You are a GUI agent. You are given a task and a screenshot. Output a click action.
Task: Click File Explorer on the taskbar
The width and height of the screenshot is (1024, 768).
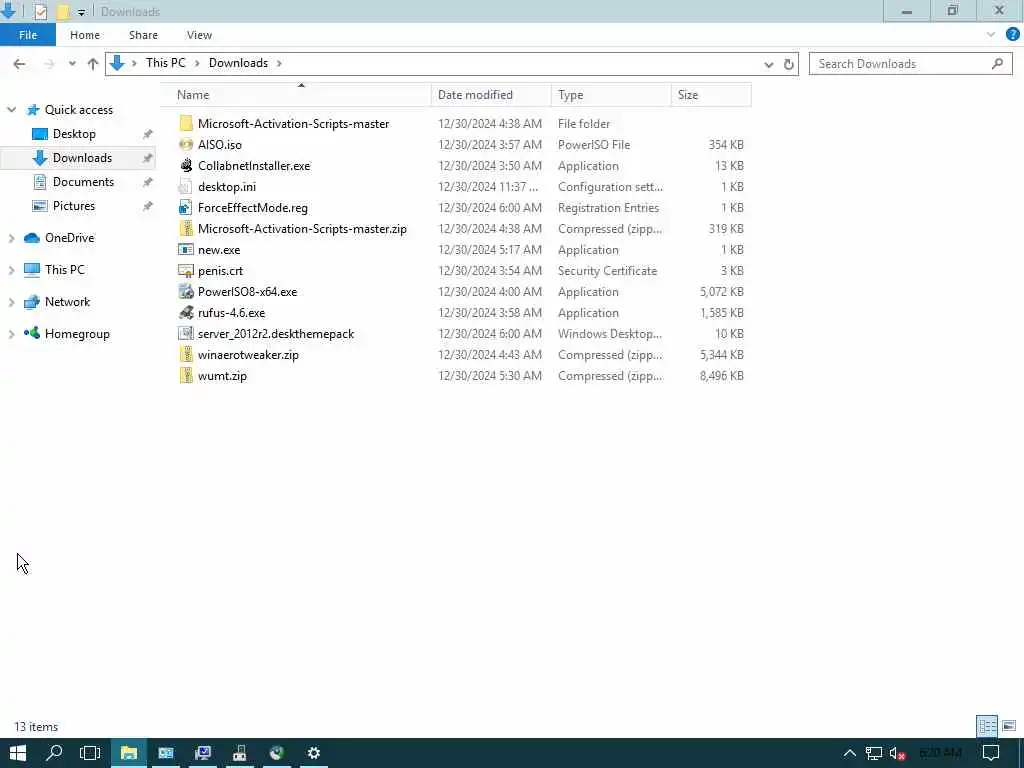129,753
